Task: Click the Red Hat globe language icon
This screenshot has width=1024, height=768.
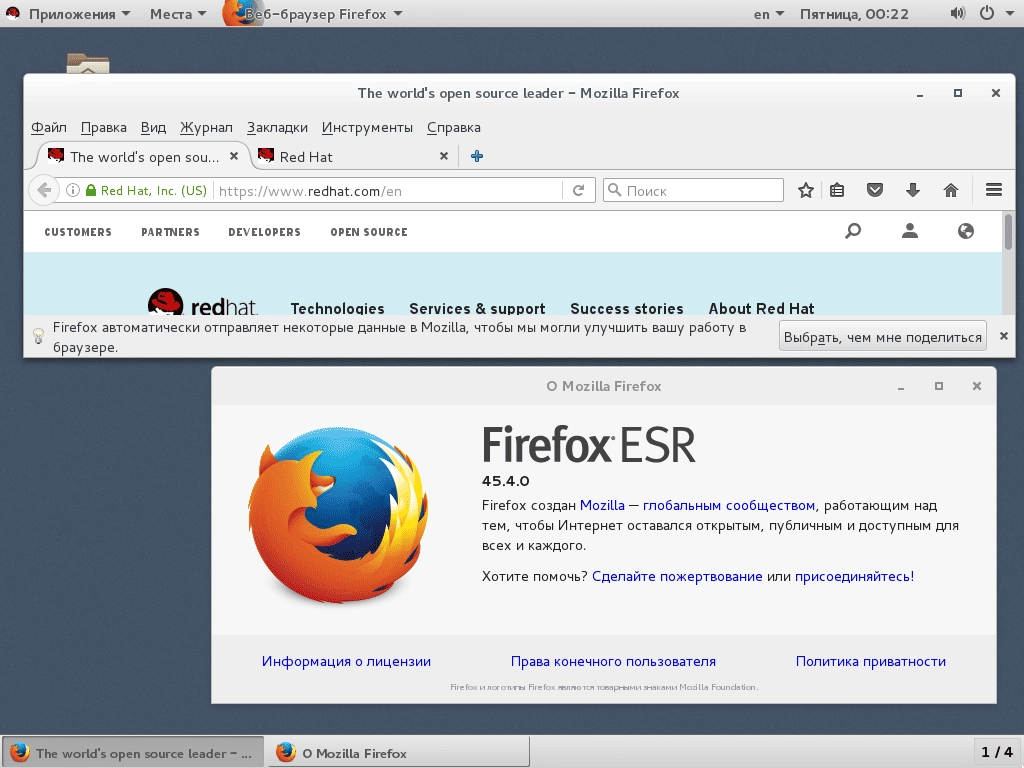Action: point(966,231)
